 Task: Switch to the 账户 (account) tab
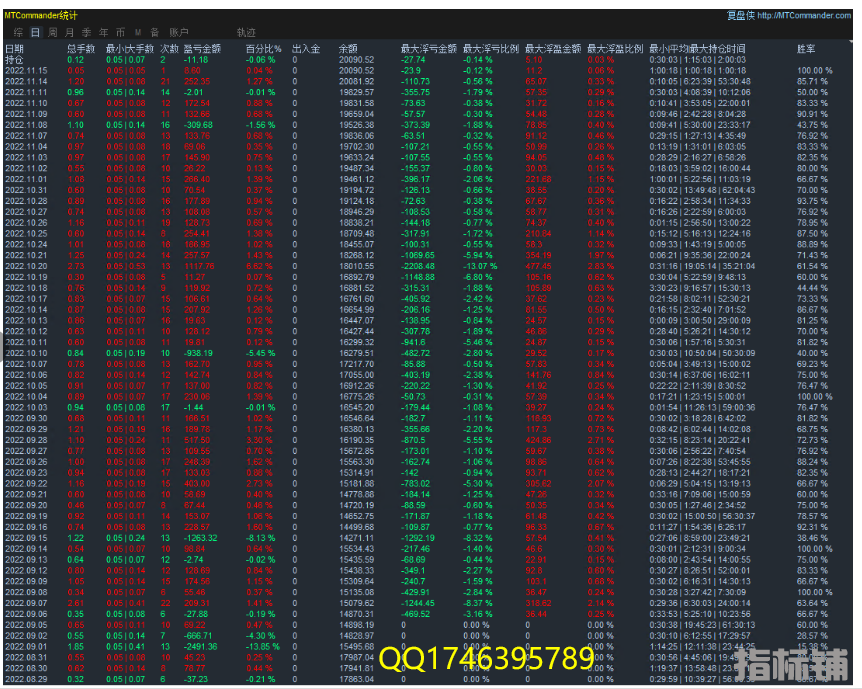tap(178, 33)
